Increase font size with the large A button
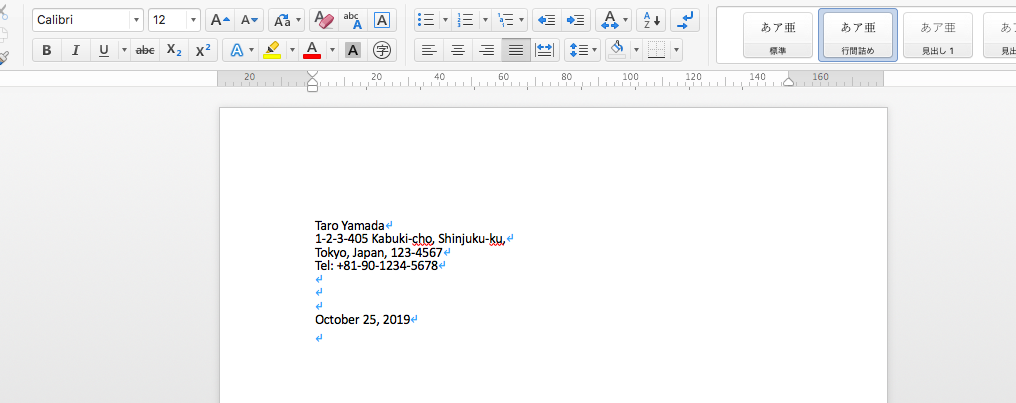 coord(219,20)
